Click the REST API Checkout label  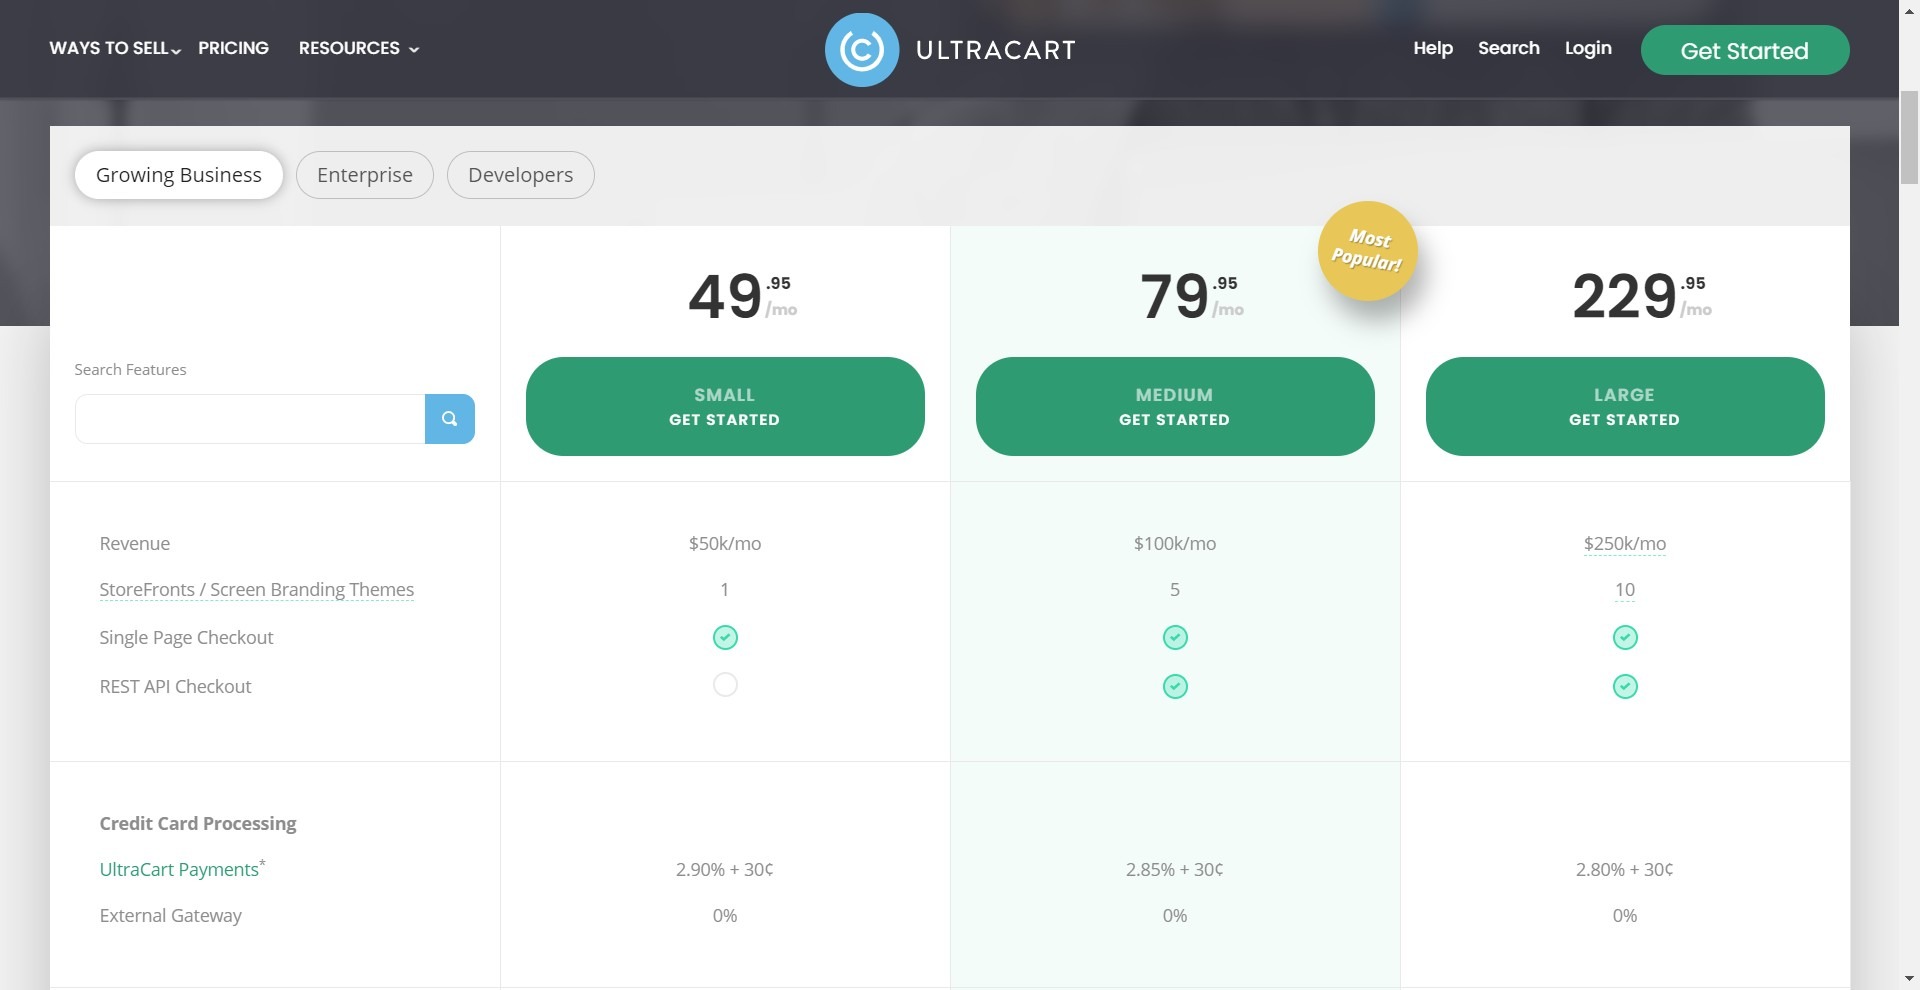tap(175, 687)
